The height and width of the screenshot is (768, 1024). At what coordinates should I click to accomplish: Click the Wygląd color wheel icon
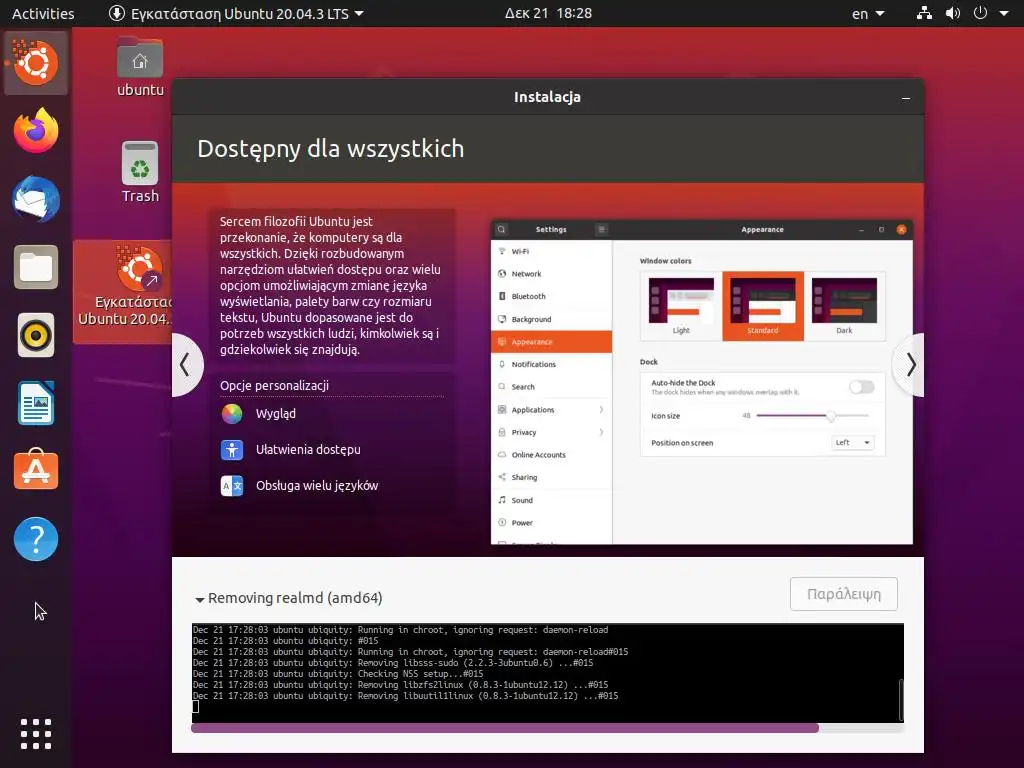[232, 414]
